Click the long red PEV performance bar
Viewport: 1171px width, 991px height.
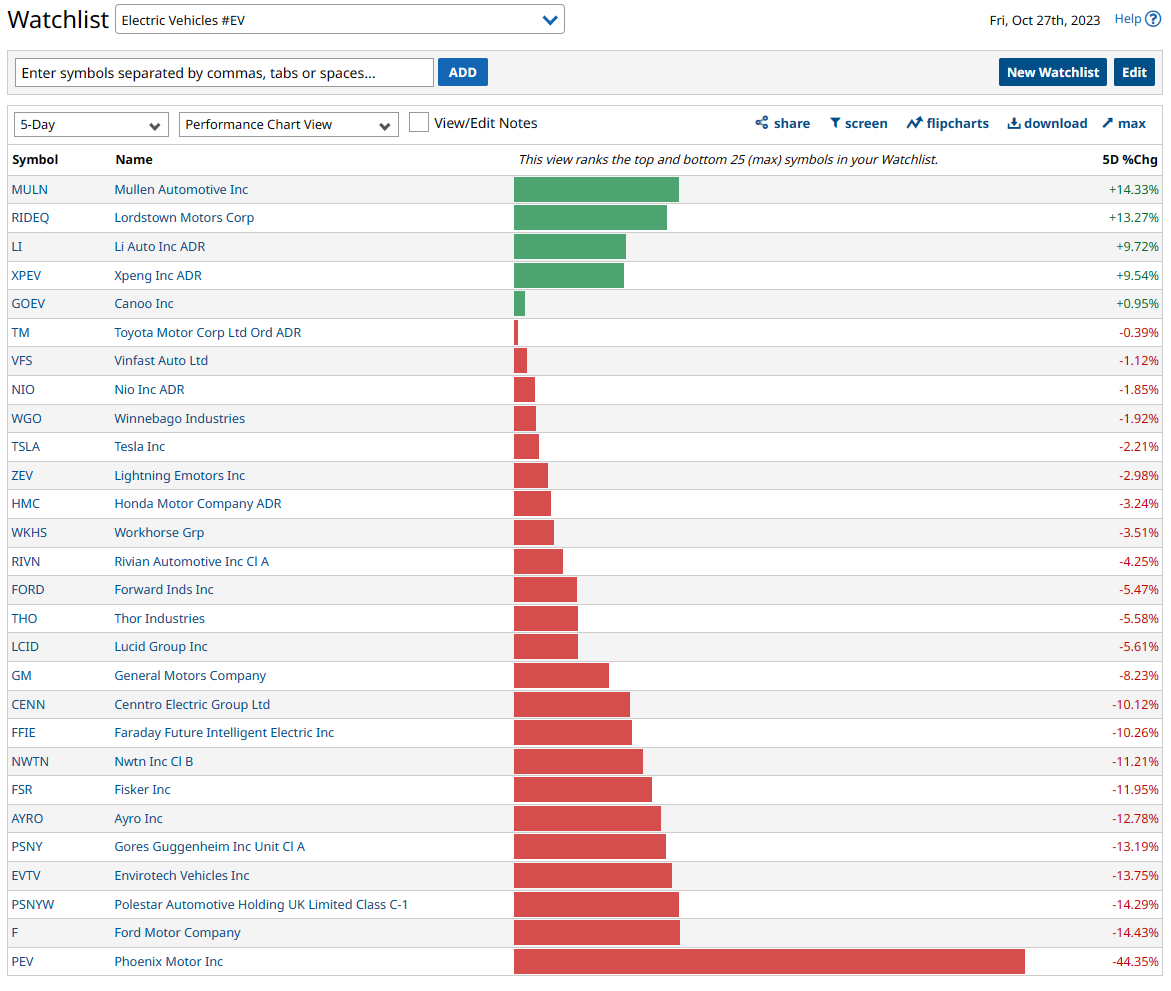769,962
